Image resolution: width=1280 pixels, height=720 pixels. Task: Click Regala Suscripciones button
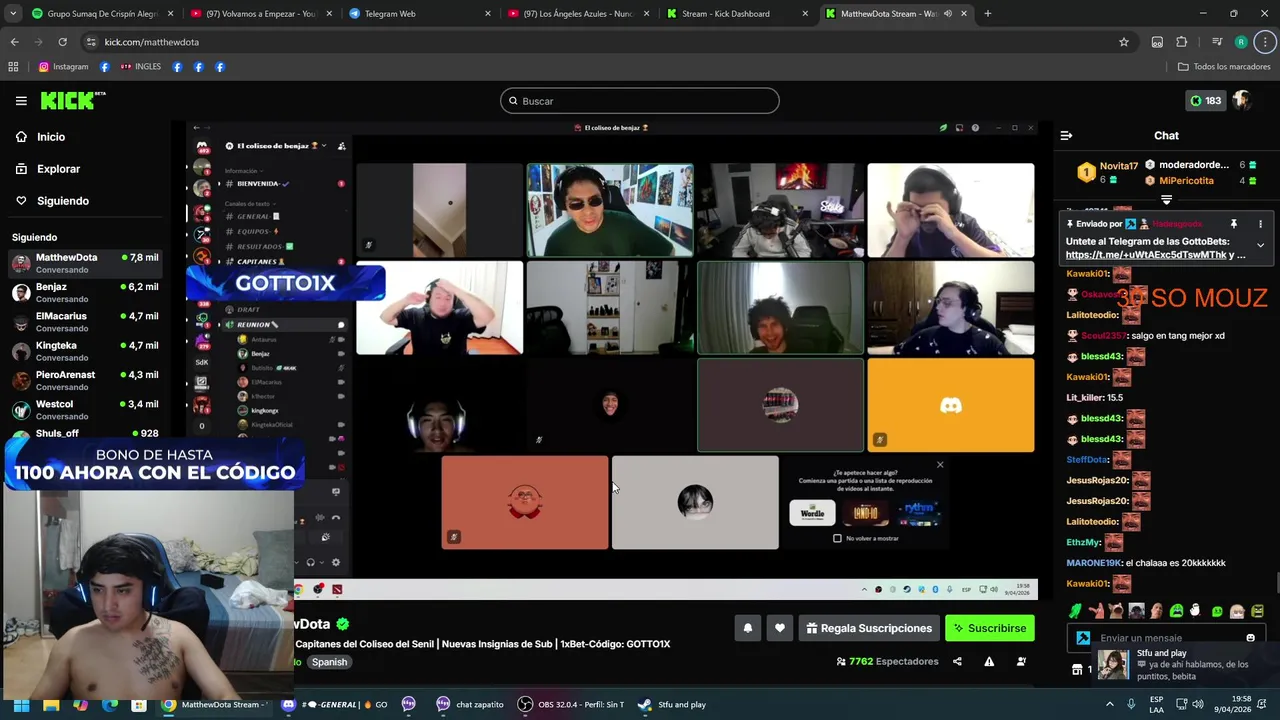[869, 628]
